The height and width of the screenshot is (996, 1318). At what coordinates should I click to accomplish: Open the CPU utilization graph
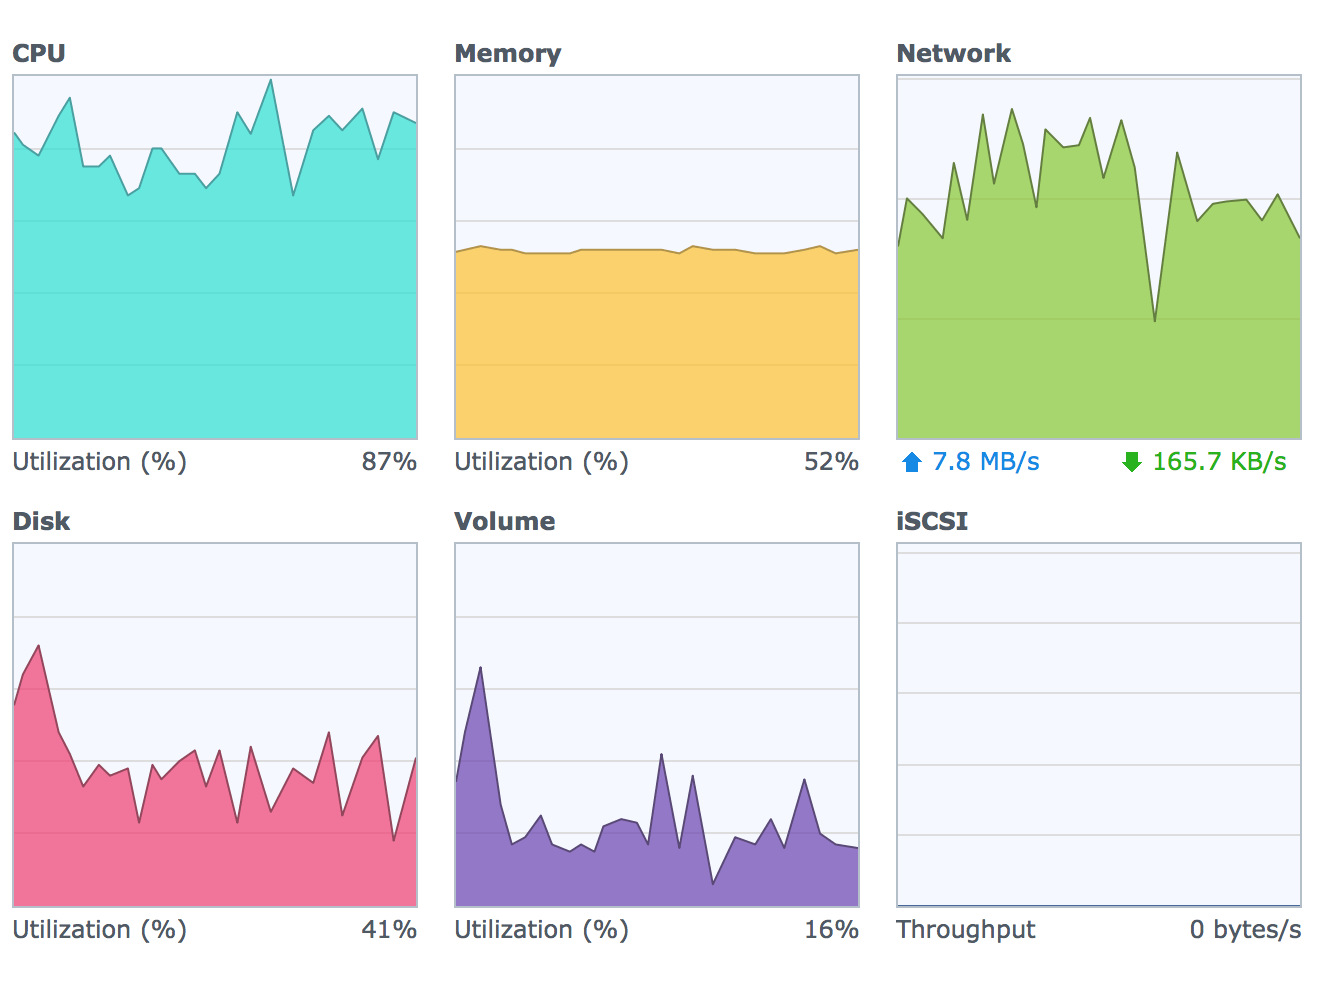pyautogui.click(x=215, y=257)
